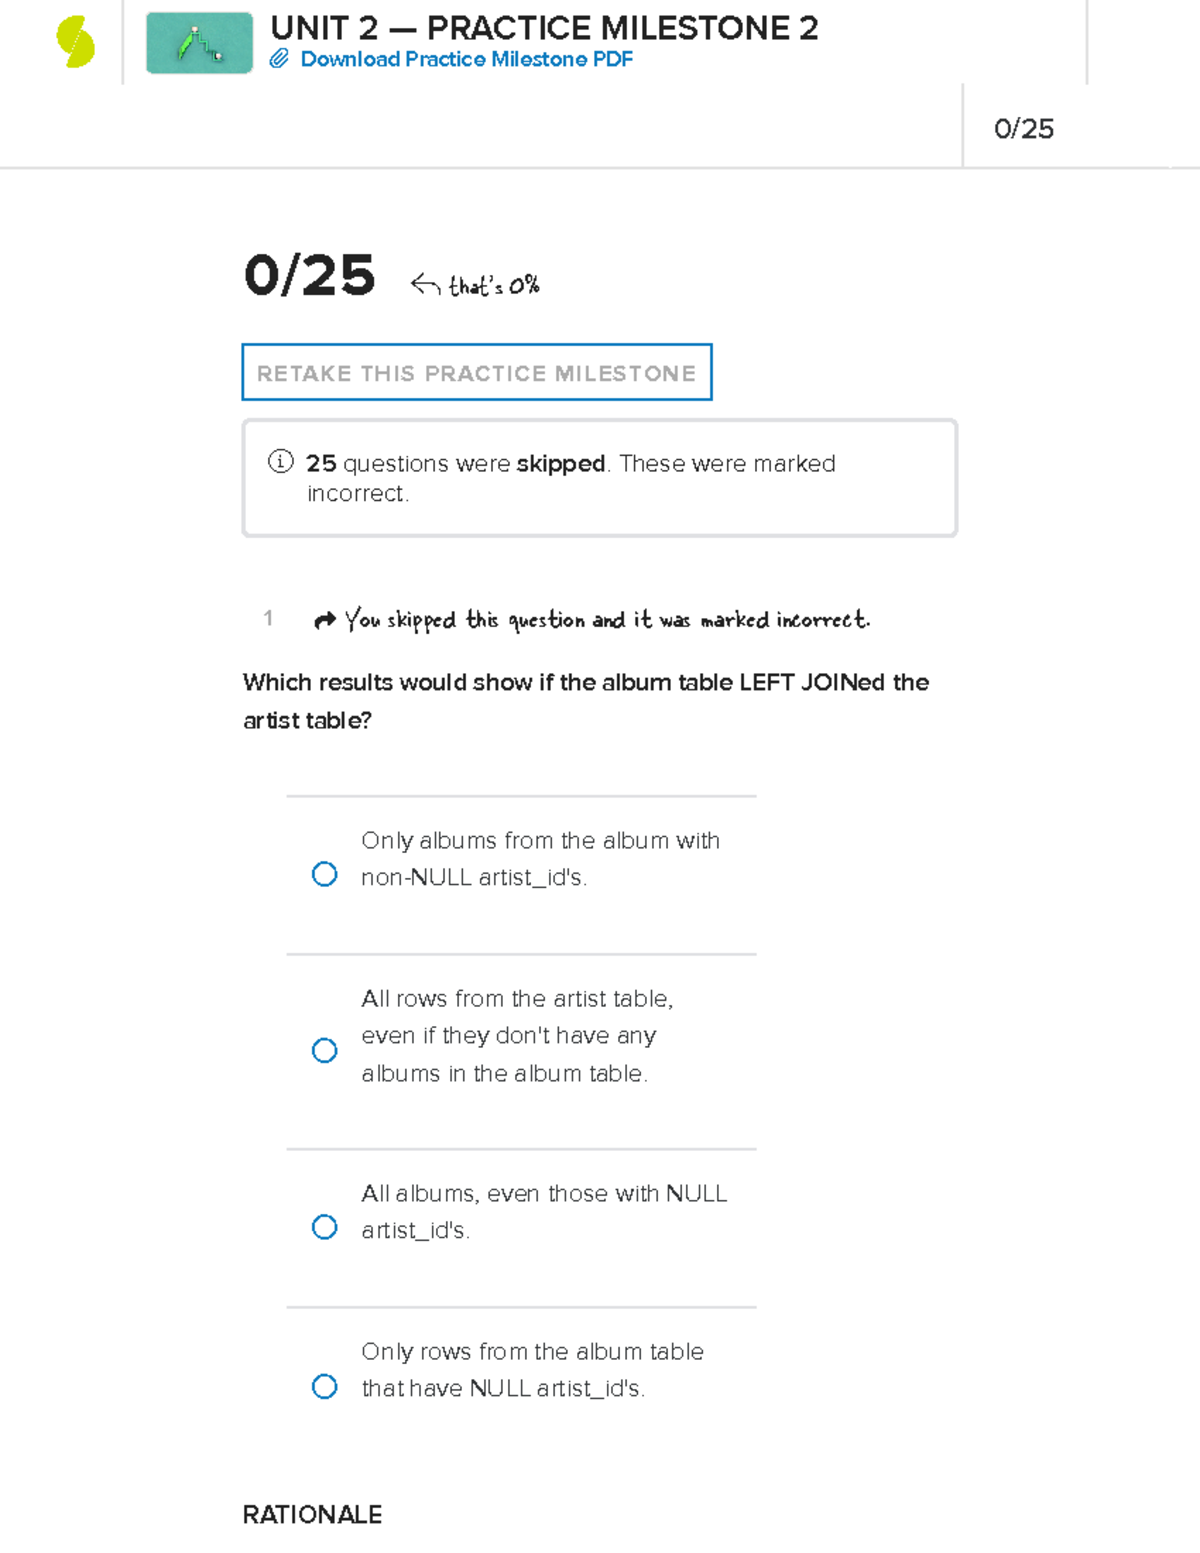Click the curved arrow icon next to "that's 0%"

point(423,283)
